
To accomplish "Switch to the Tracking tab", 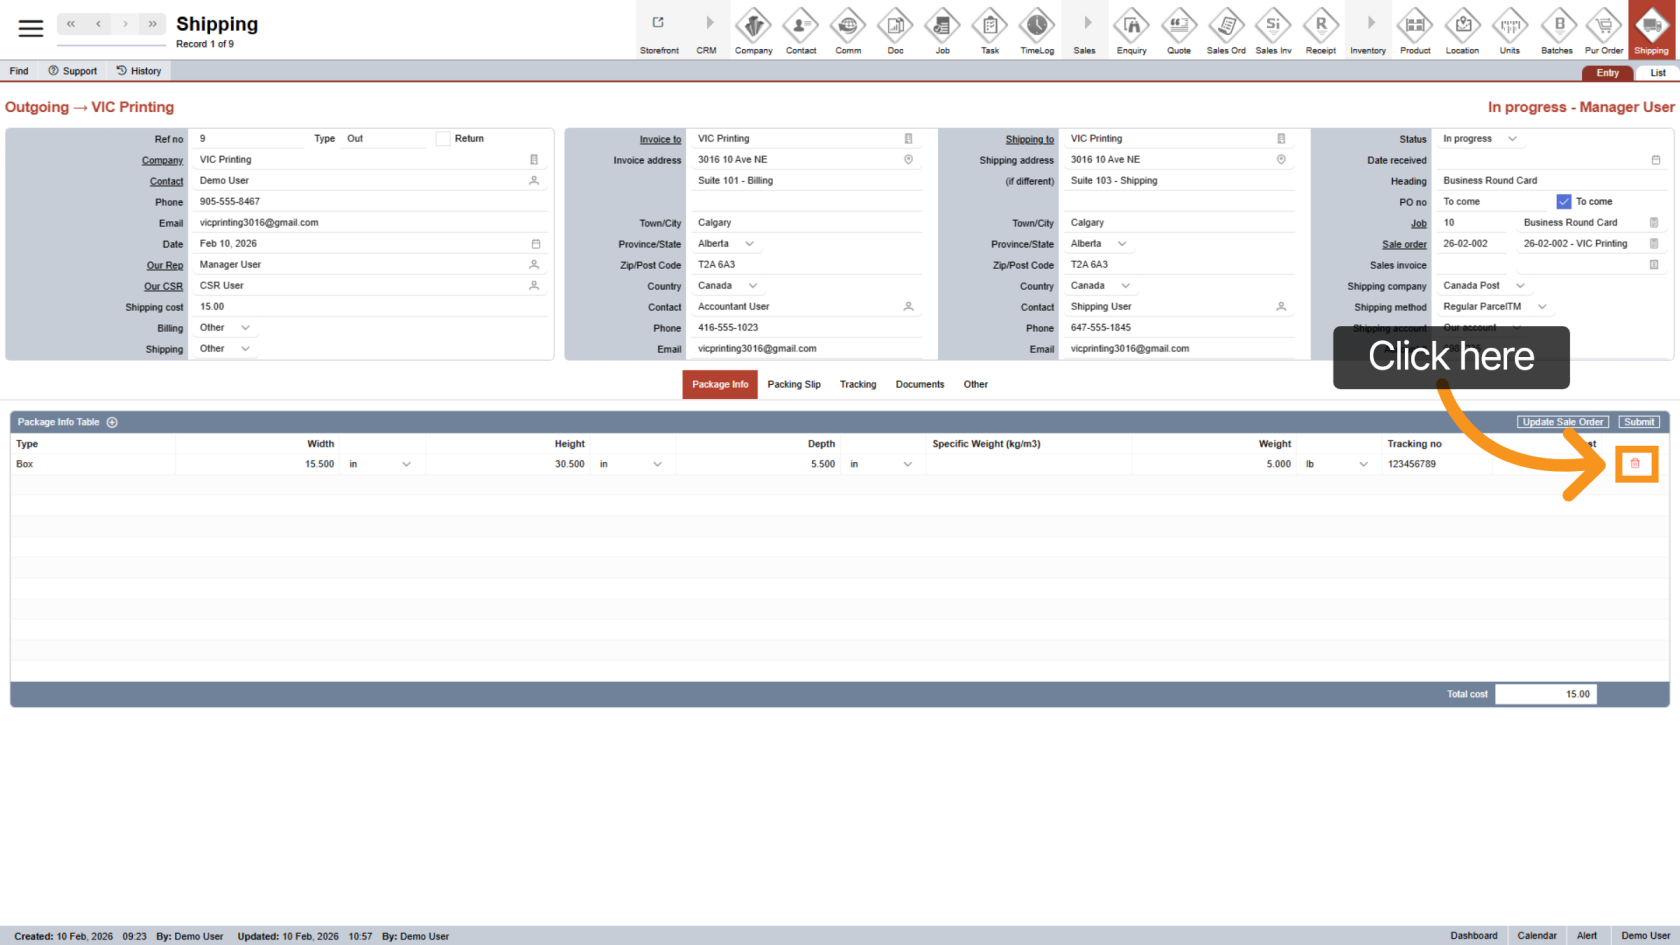I will (858, 385).
